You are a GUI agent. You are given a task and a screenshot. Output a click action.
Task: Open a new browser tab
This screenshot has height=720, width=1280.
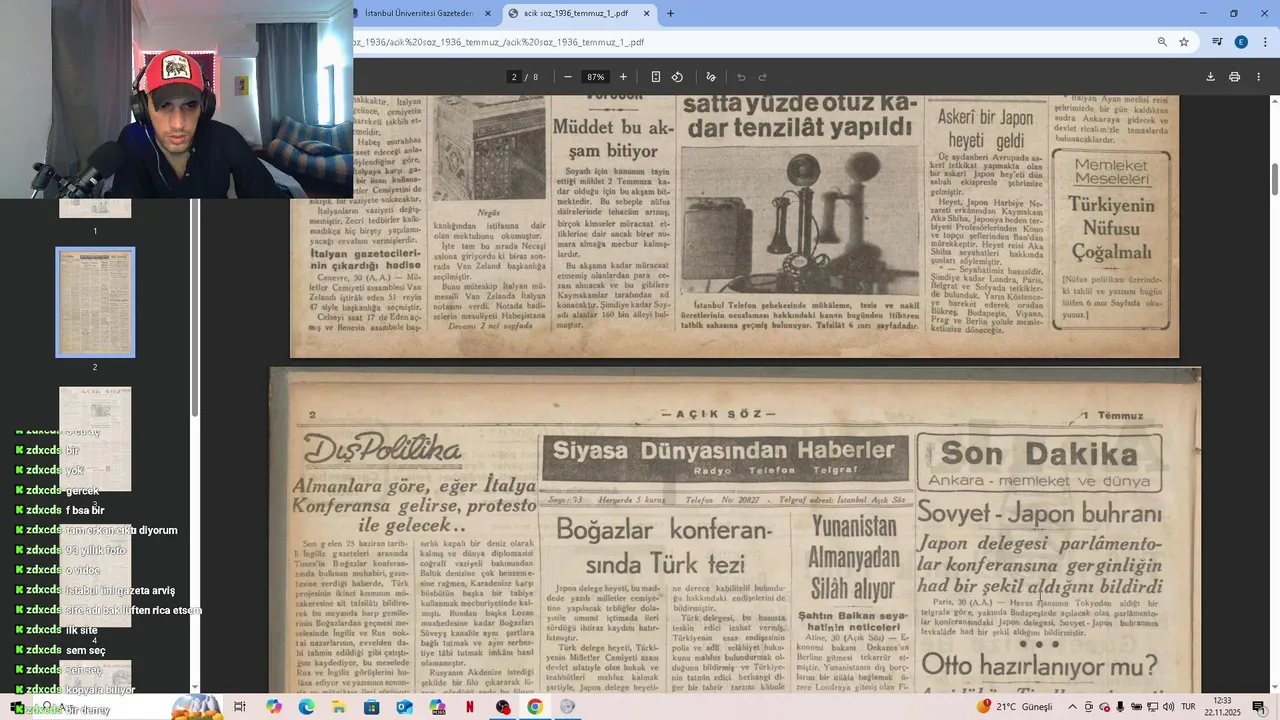[670, 13]
